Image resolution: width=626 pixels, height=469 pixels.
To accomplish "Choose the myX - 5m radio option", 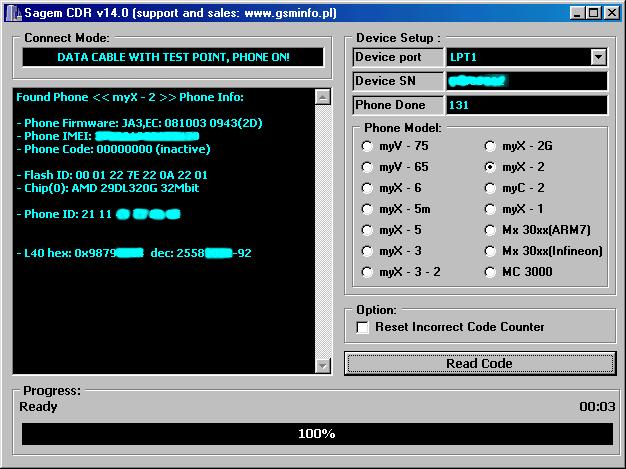I will click(367, 209).
